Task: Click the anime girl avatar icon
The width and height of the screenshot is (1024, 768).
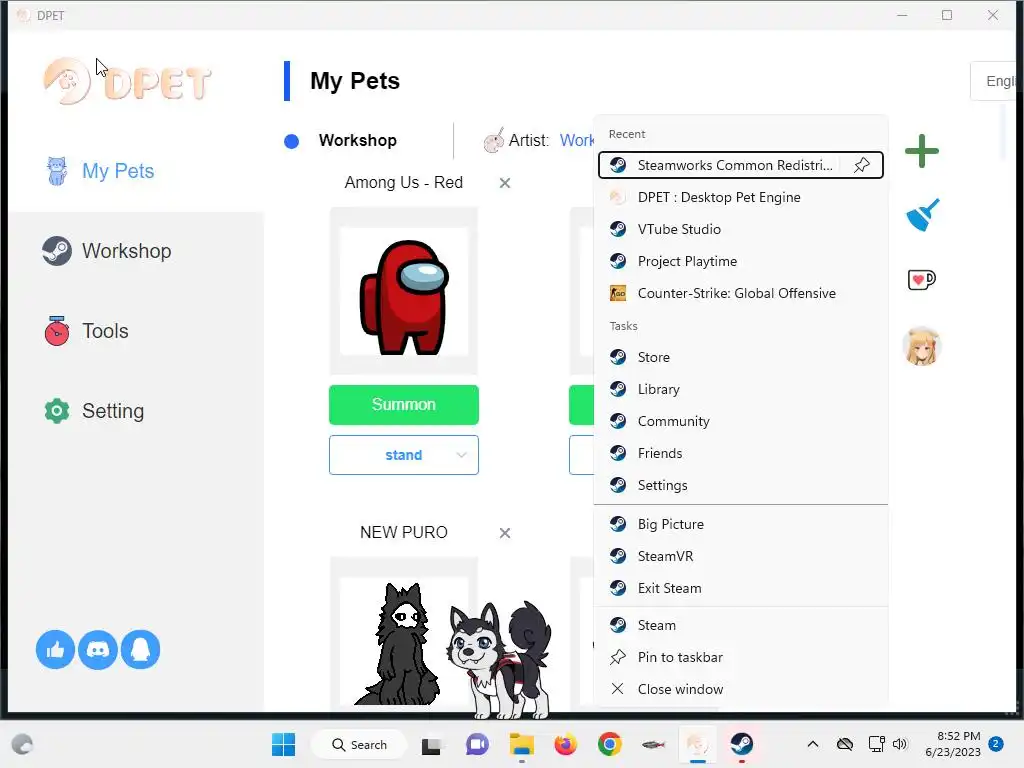Action: 921,345
